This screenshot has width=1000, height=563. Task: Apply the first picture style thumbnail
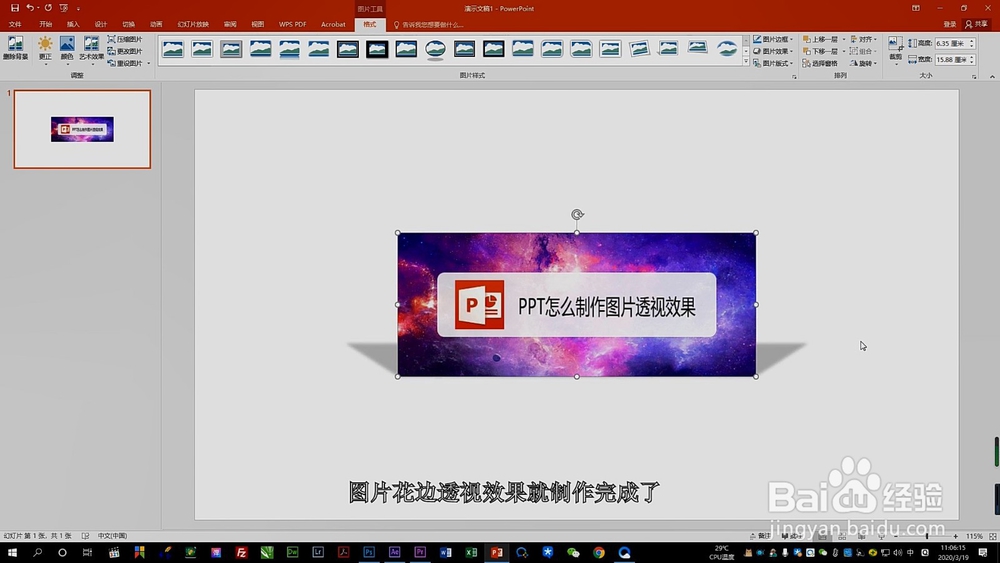[x=173, y=49]
